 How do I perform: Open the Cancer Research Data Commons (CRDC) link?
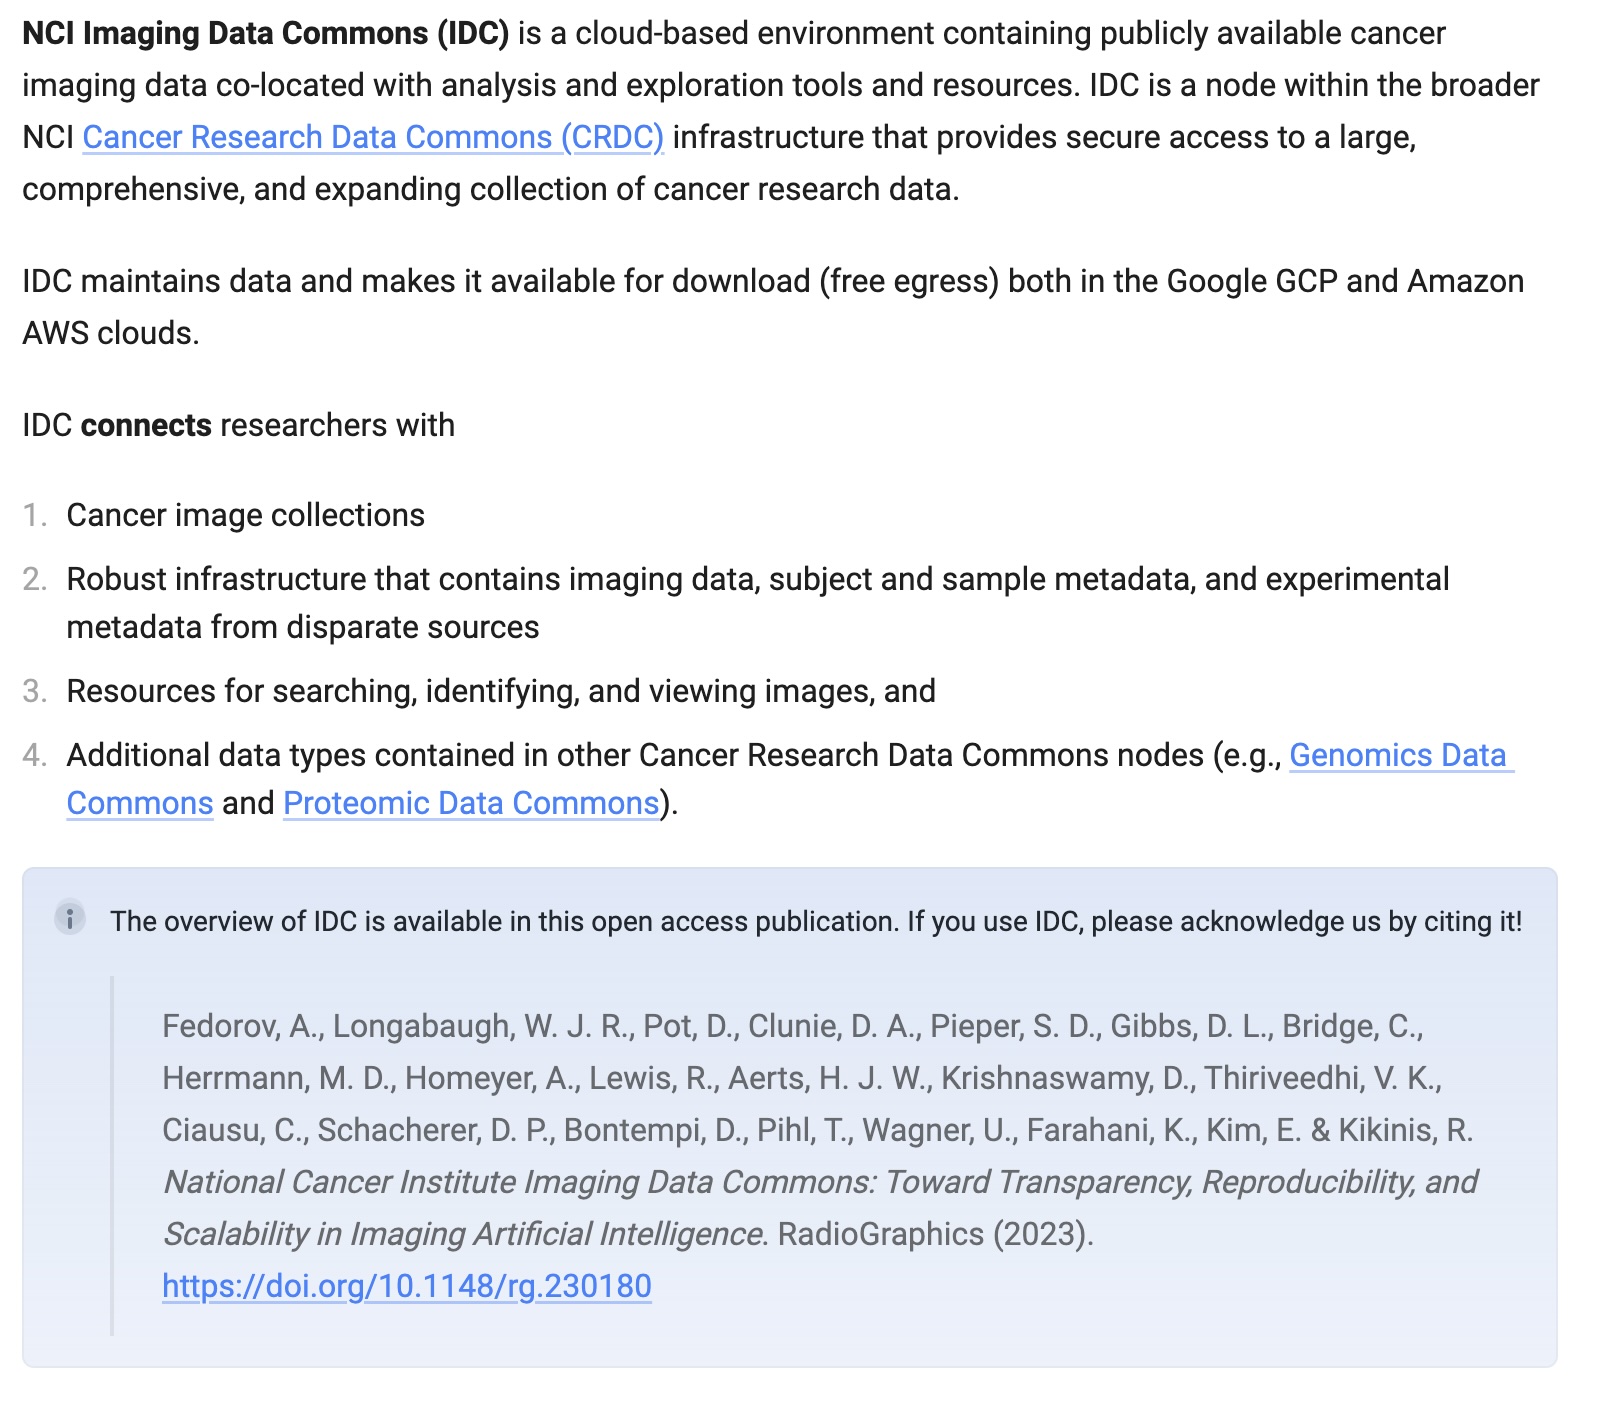pos(372,137)
